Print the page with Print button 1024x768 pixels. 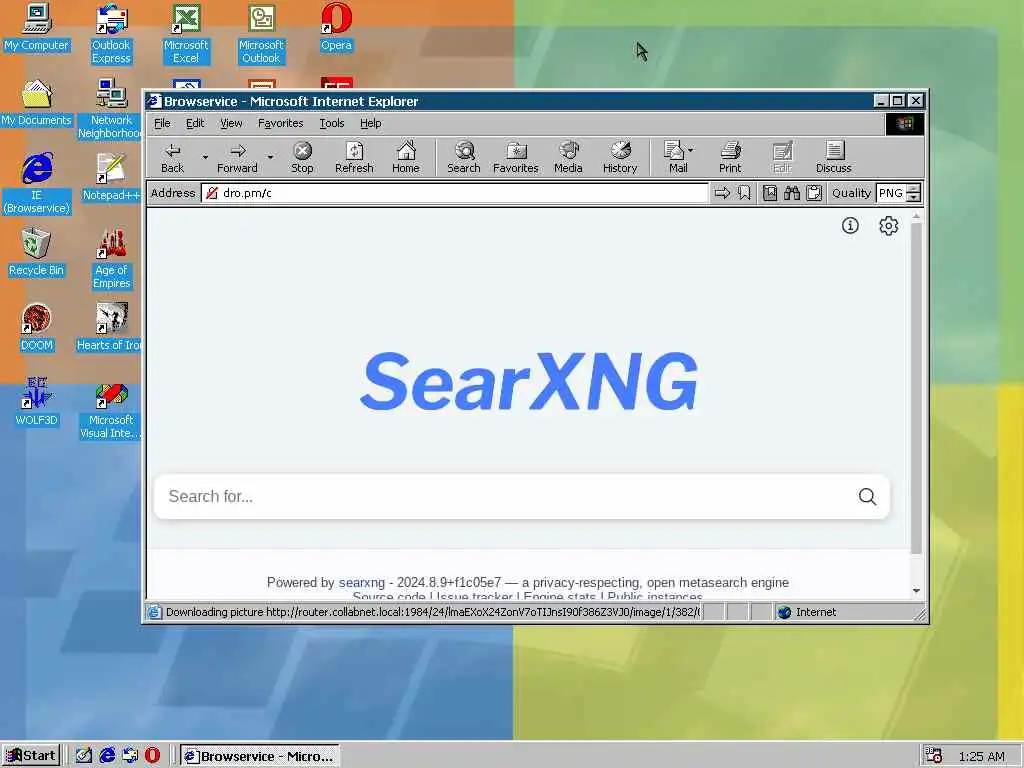point(730,157)
